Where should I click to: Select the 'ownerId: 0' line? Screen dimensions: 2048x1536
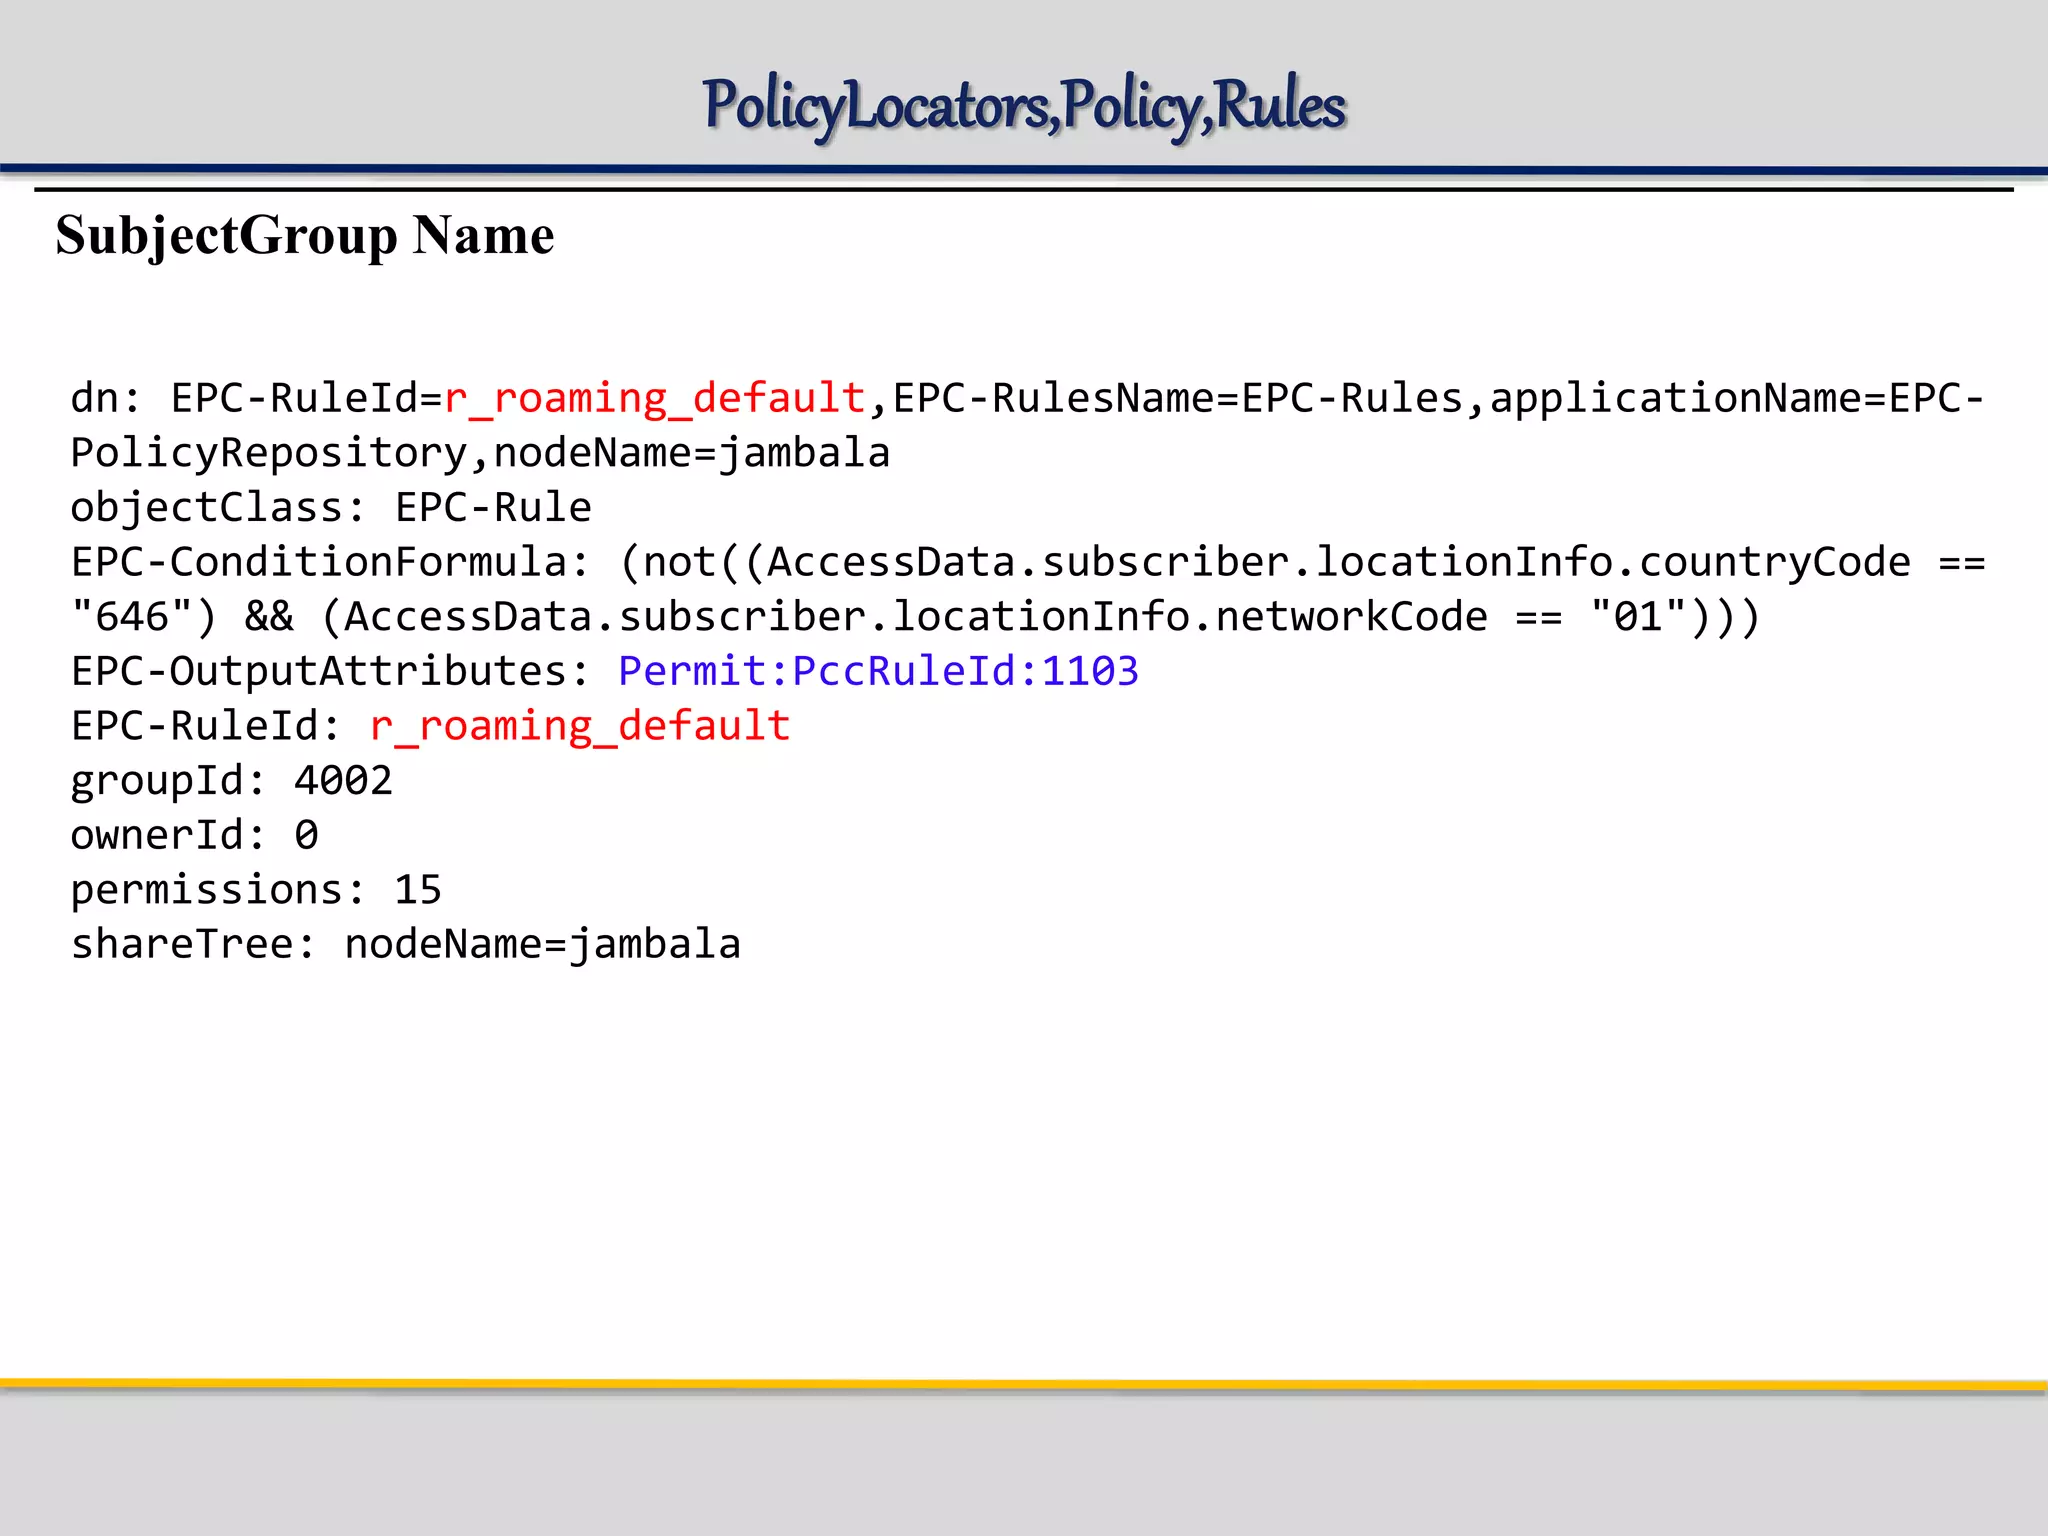click(x=194, y=835)
